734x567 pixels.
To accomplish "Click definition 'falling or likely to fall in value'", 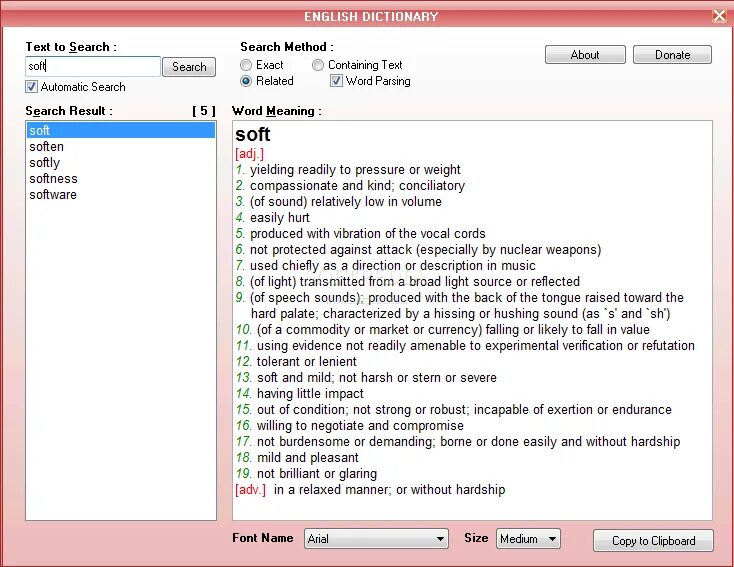I will [x=453, y=330].
